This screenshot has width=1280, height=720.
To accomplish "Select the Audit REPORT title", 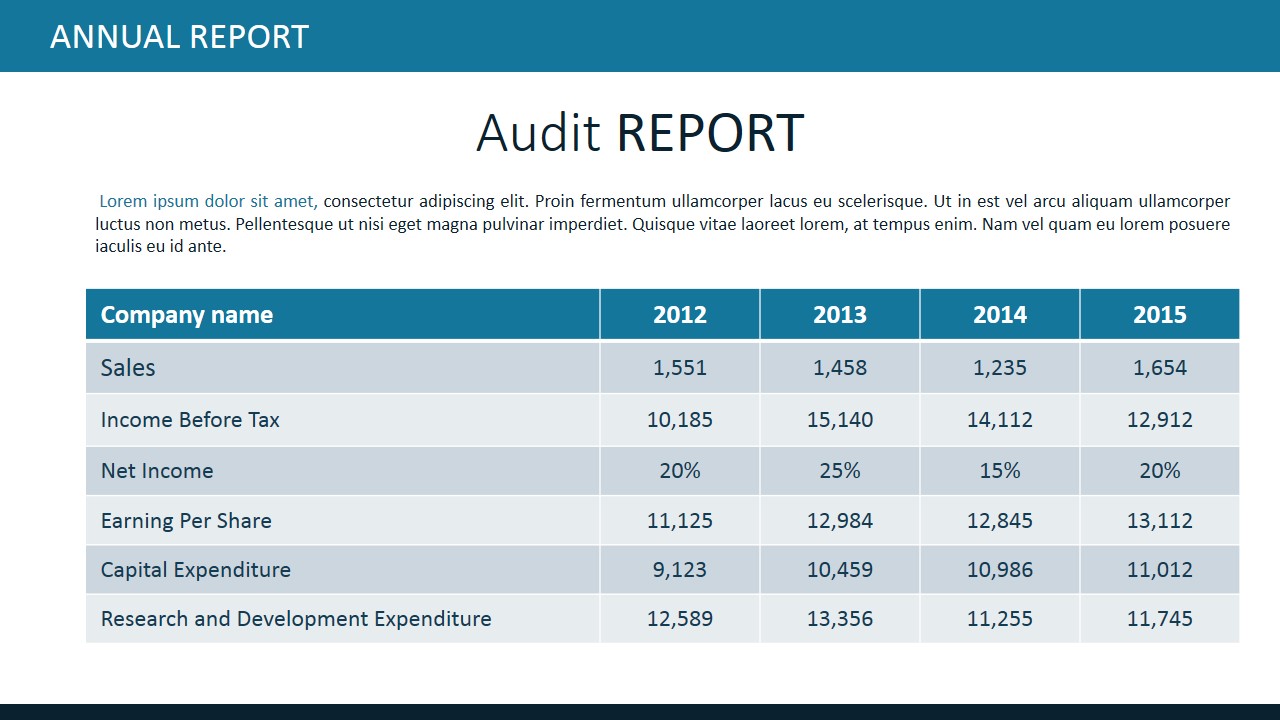I will coord(640,133).
